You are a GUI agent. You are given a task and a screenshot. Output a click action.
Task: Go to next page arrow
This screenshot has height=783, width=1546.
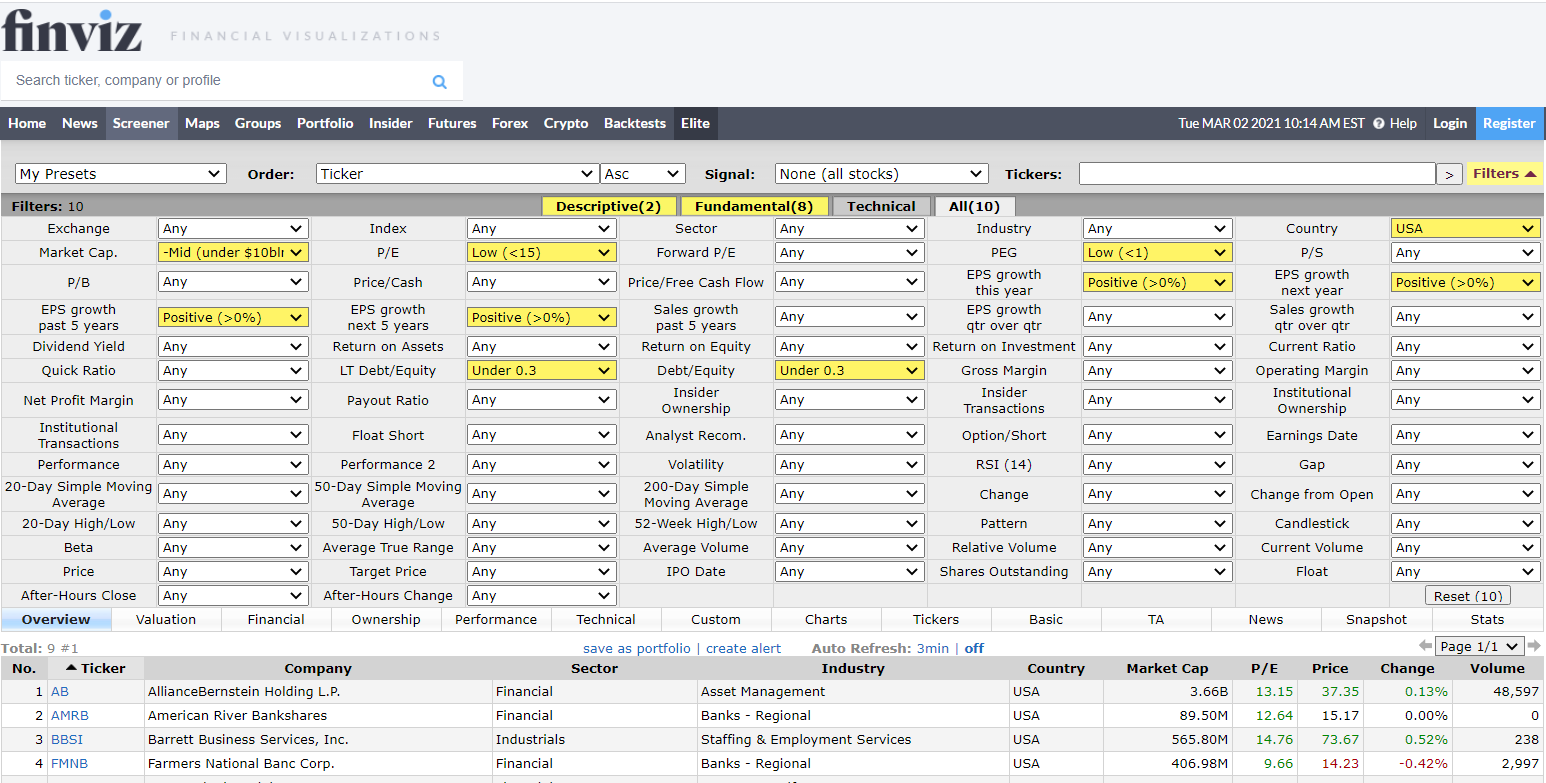1534,646
